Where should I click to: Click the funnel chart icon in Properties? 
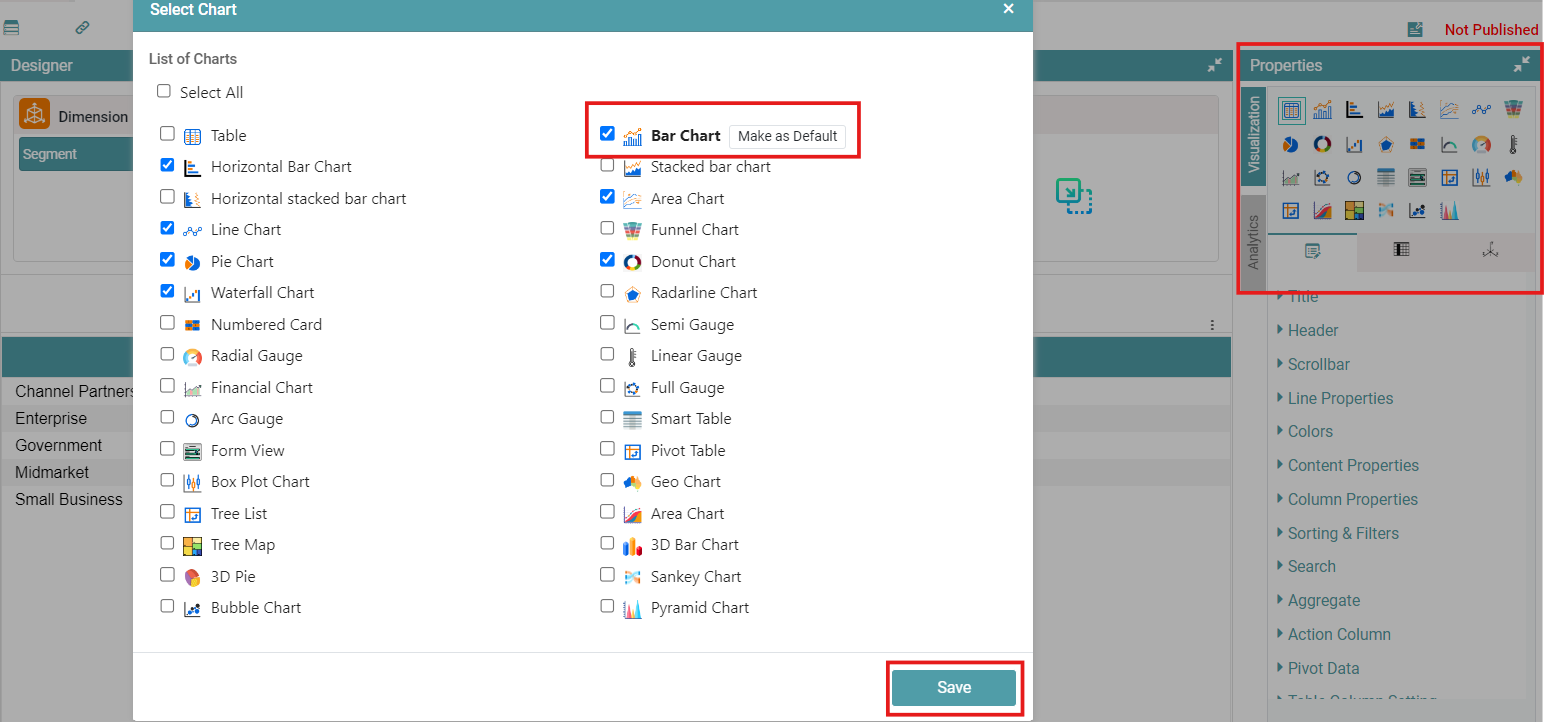point(1514,110)
